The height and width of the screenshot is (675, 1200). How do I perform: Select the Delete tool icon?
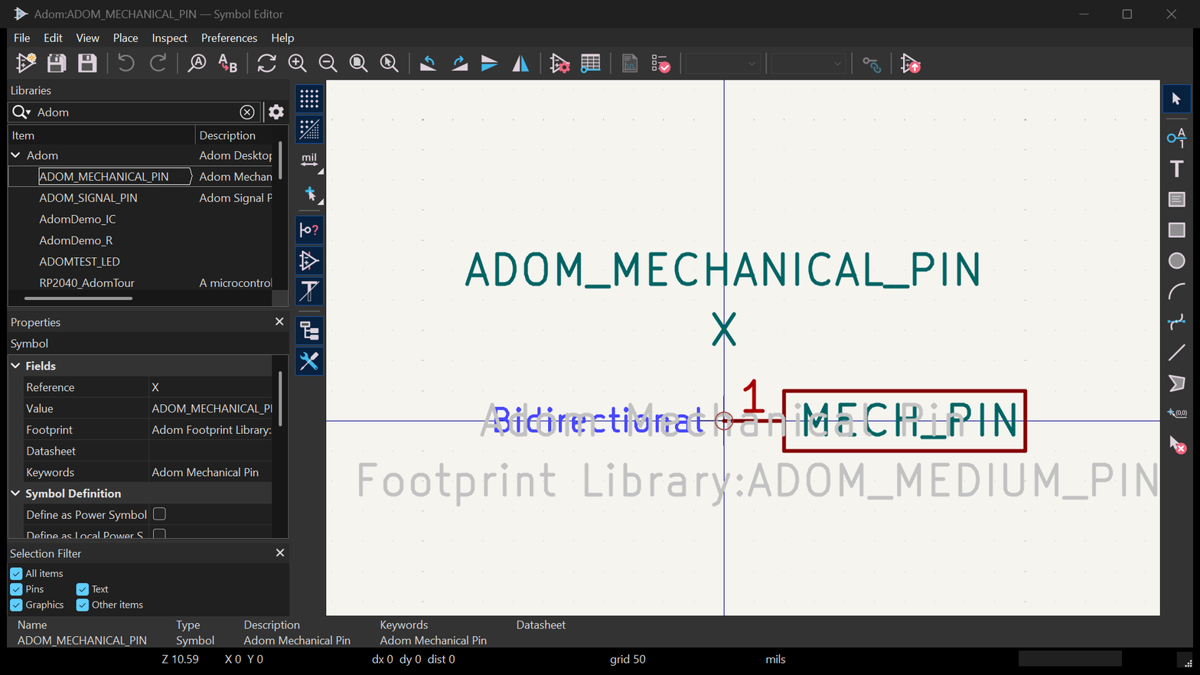tap(1177, 445)
